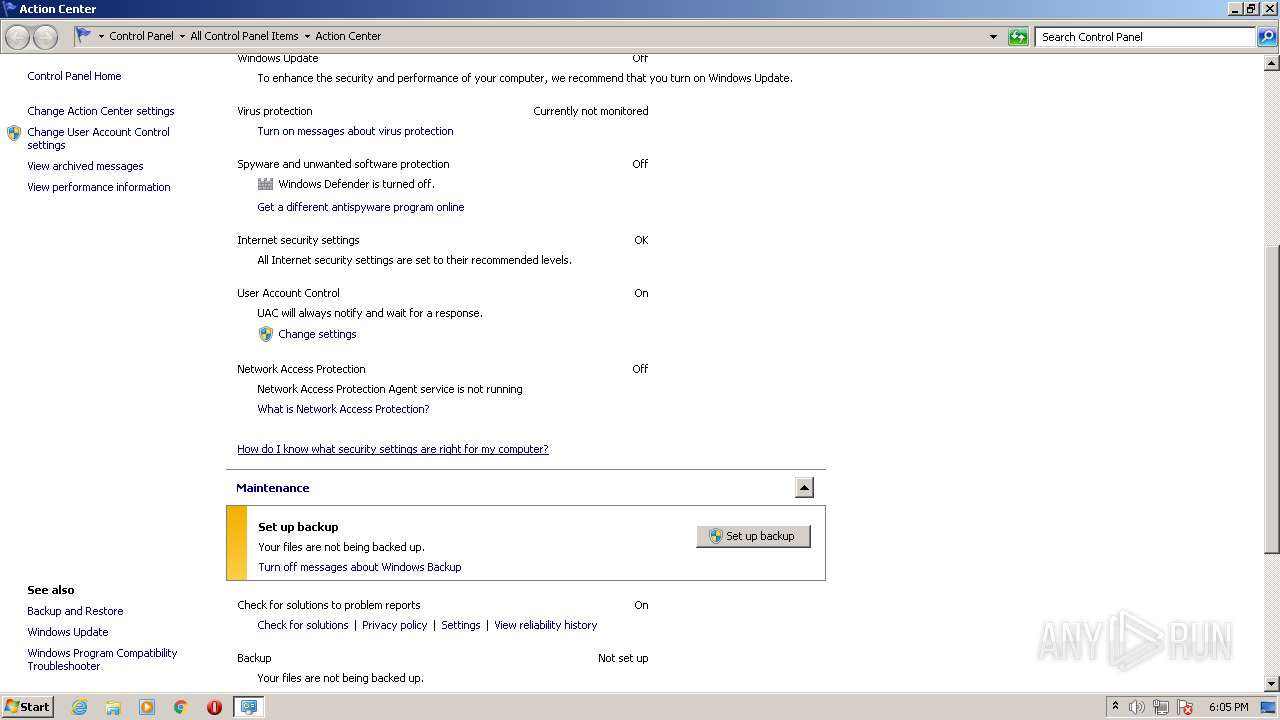1280x720 pixels.
Task: Click the Forward navigation arrow button
Action: pyautogui.click(x=45, y=37)
